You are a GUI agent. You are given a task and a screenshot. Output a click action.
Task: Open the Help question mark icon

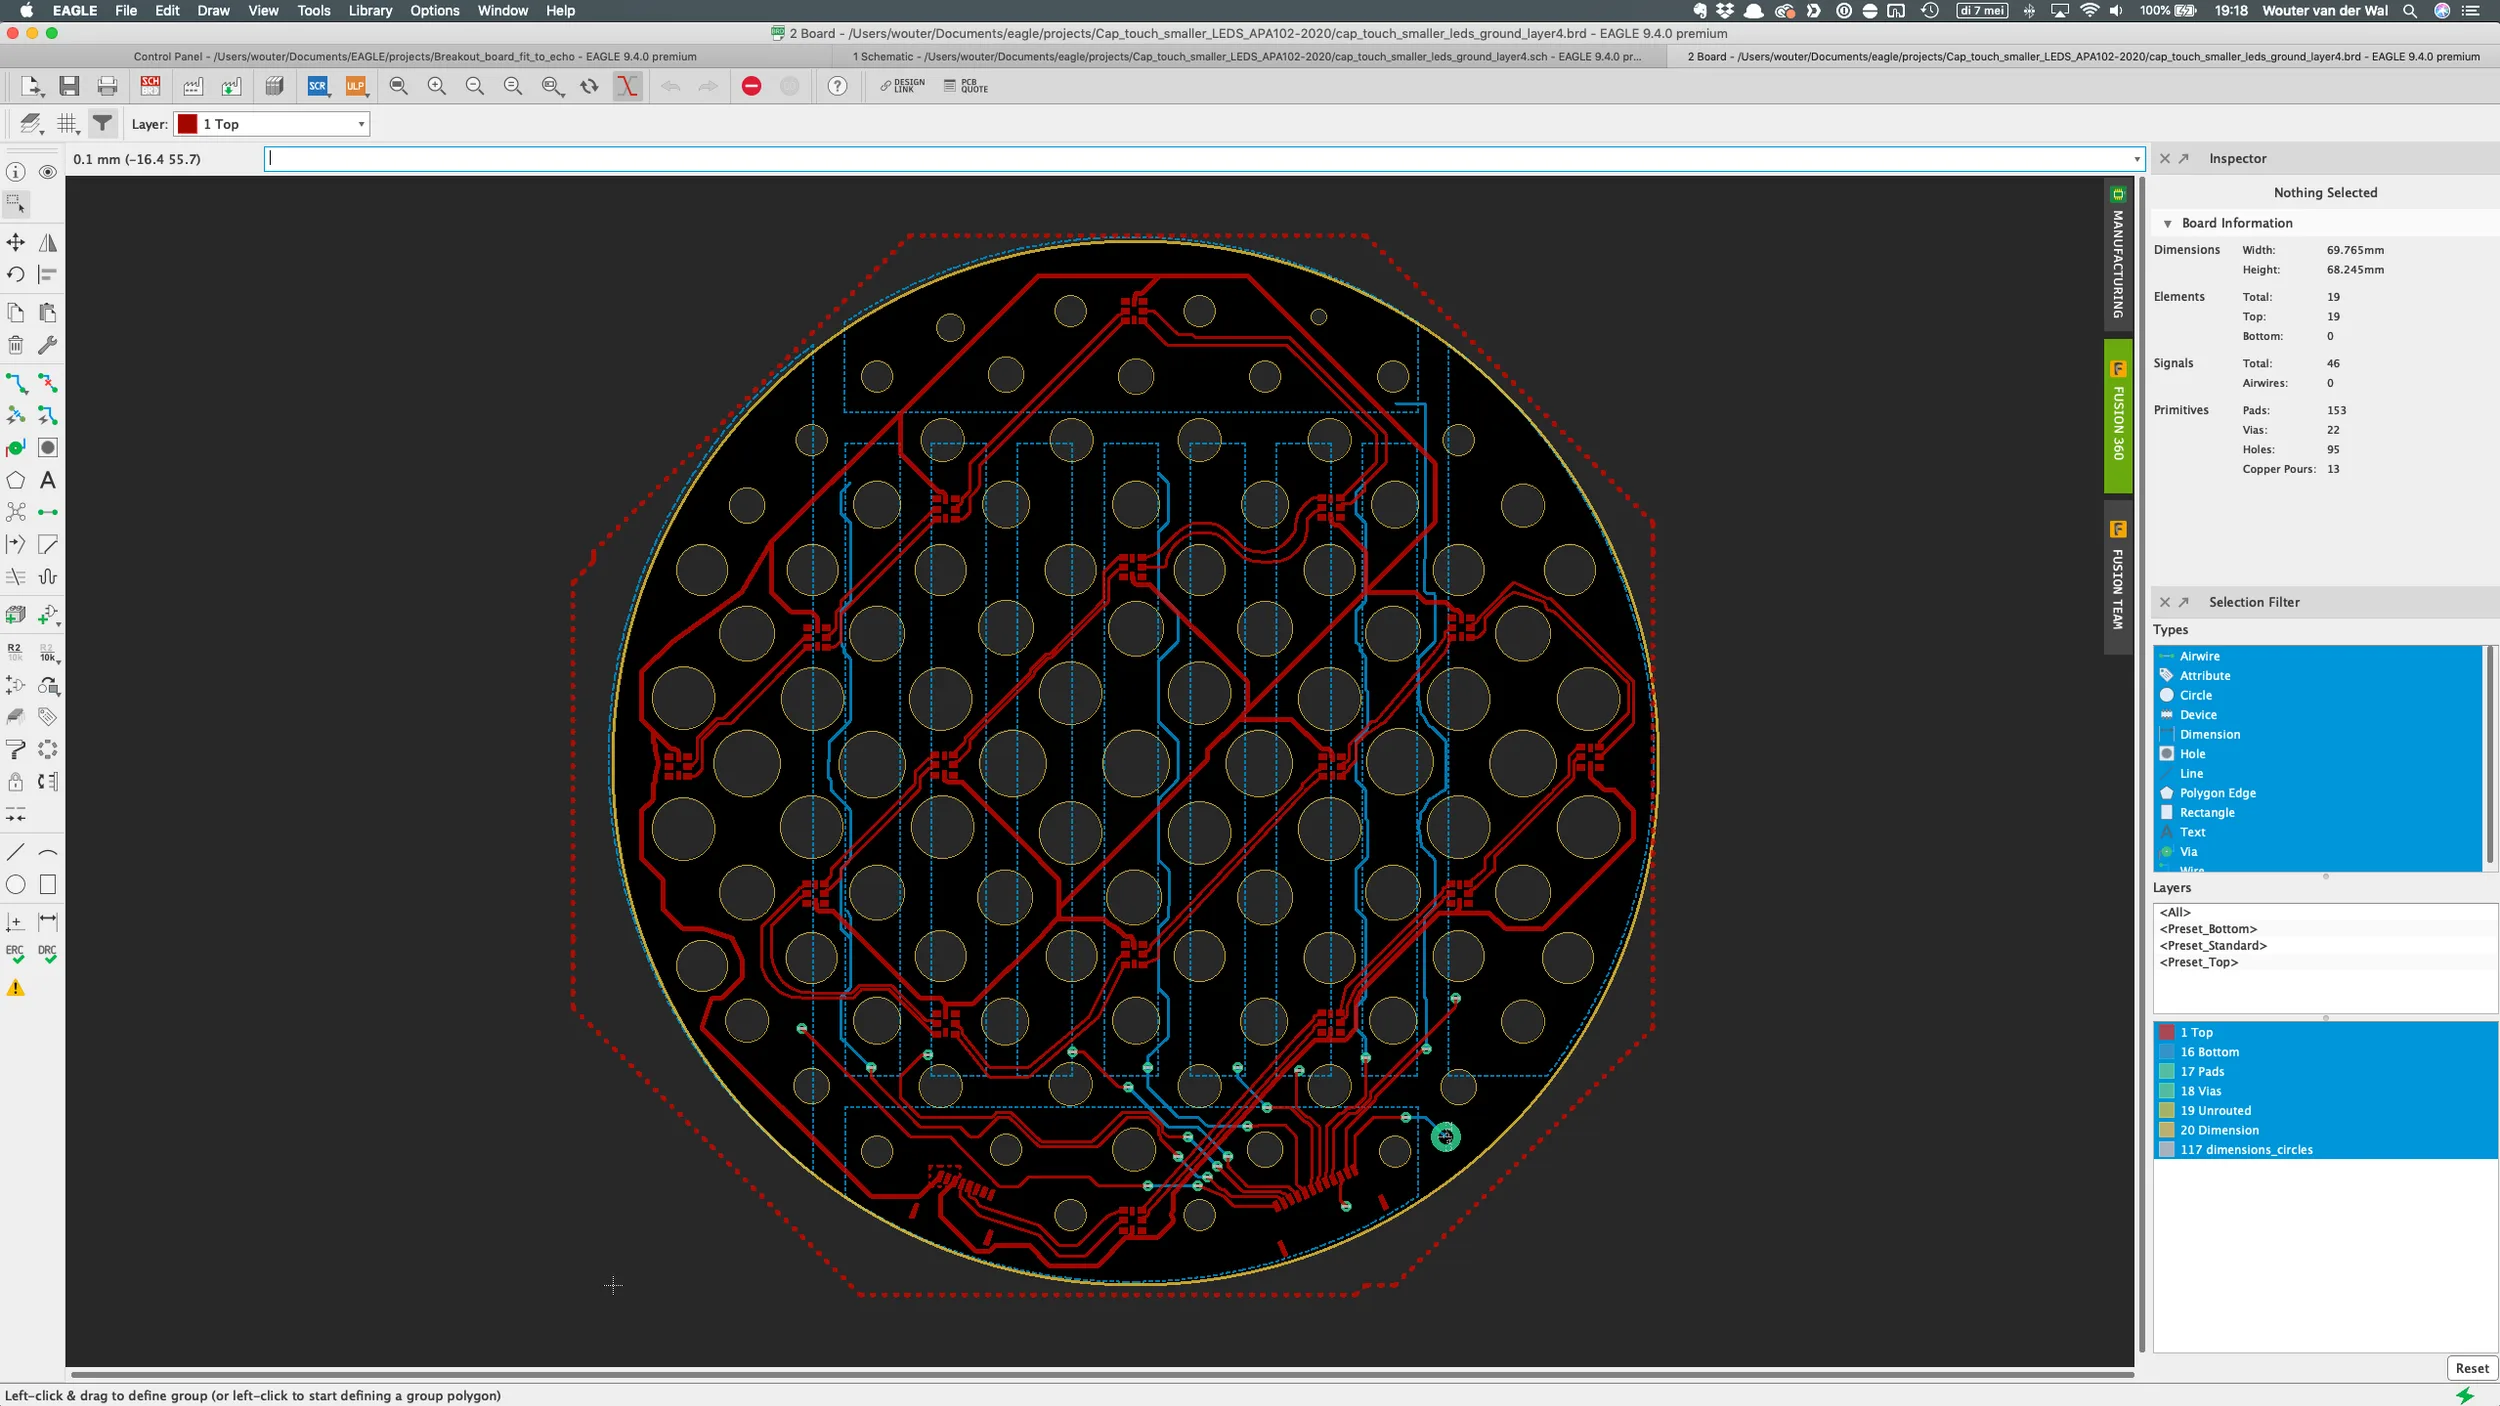tap(837, 86)
